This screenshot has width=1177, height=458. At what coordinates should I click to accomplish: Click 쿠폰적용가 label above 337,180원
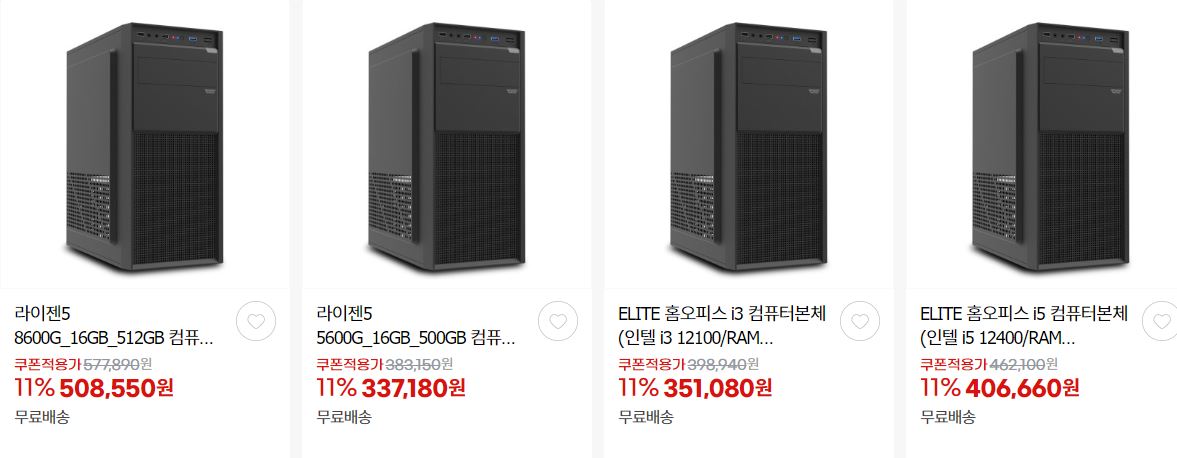[x=349, y=364]
